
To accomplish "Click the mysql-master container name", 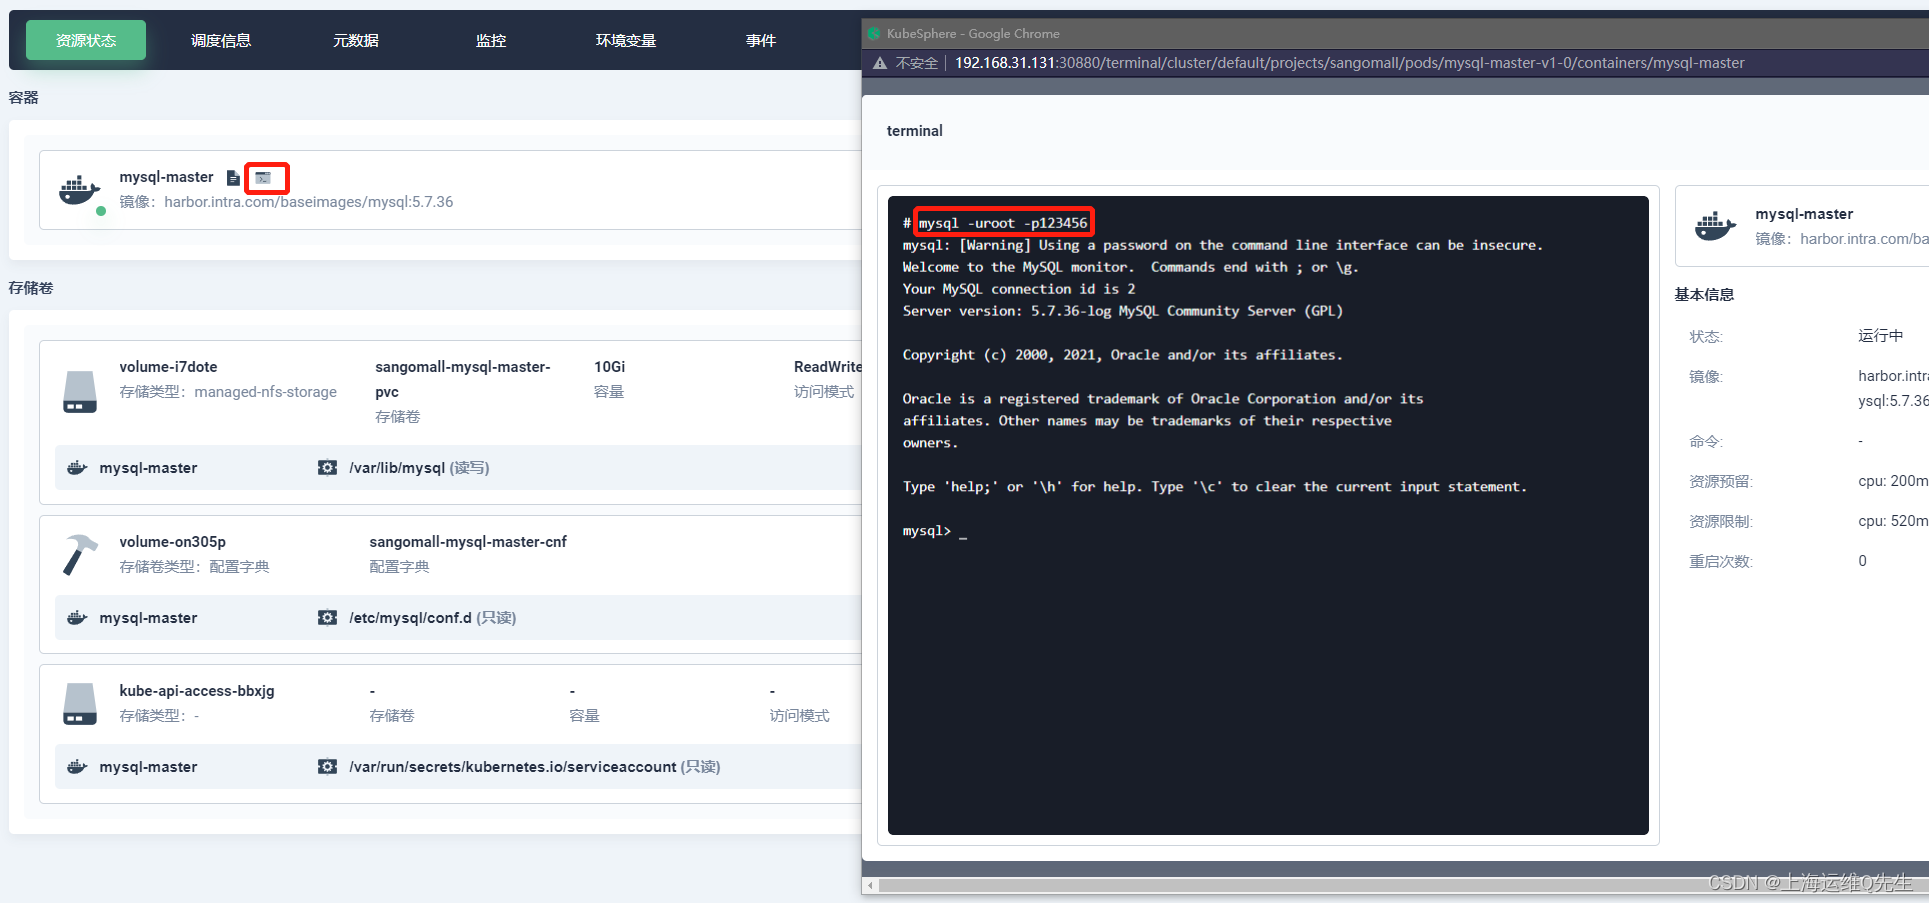I will coord(166,177).
